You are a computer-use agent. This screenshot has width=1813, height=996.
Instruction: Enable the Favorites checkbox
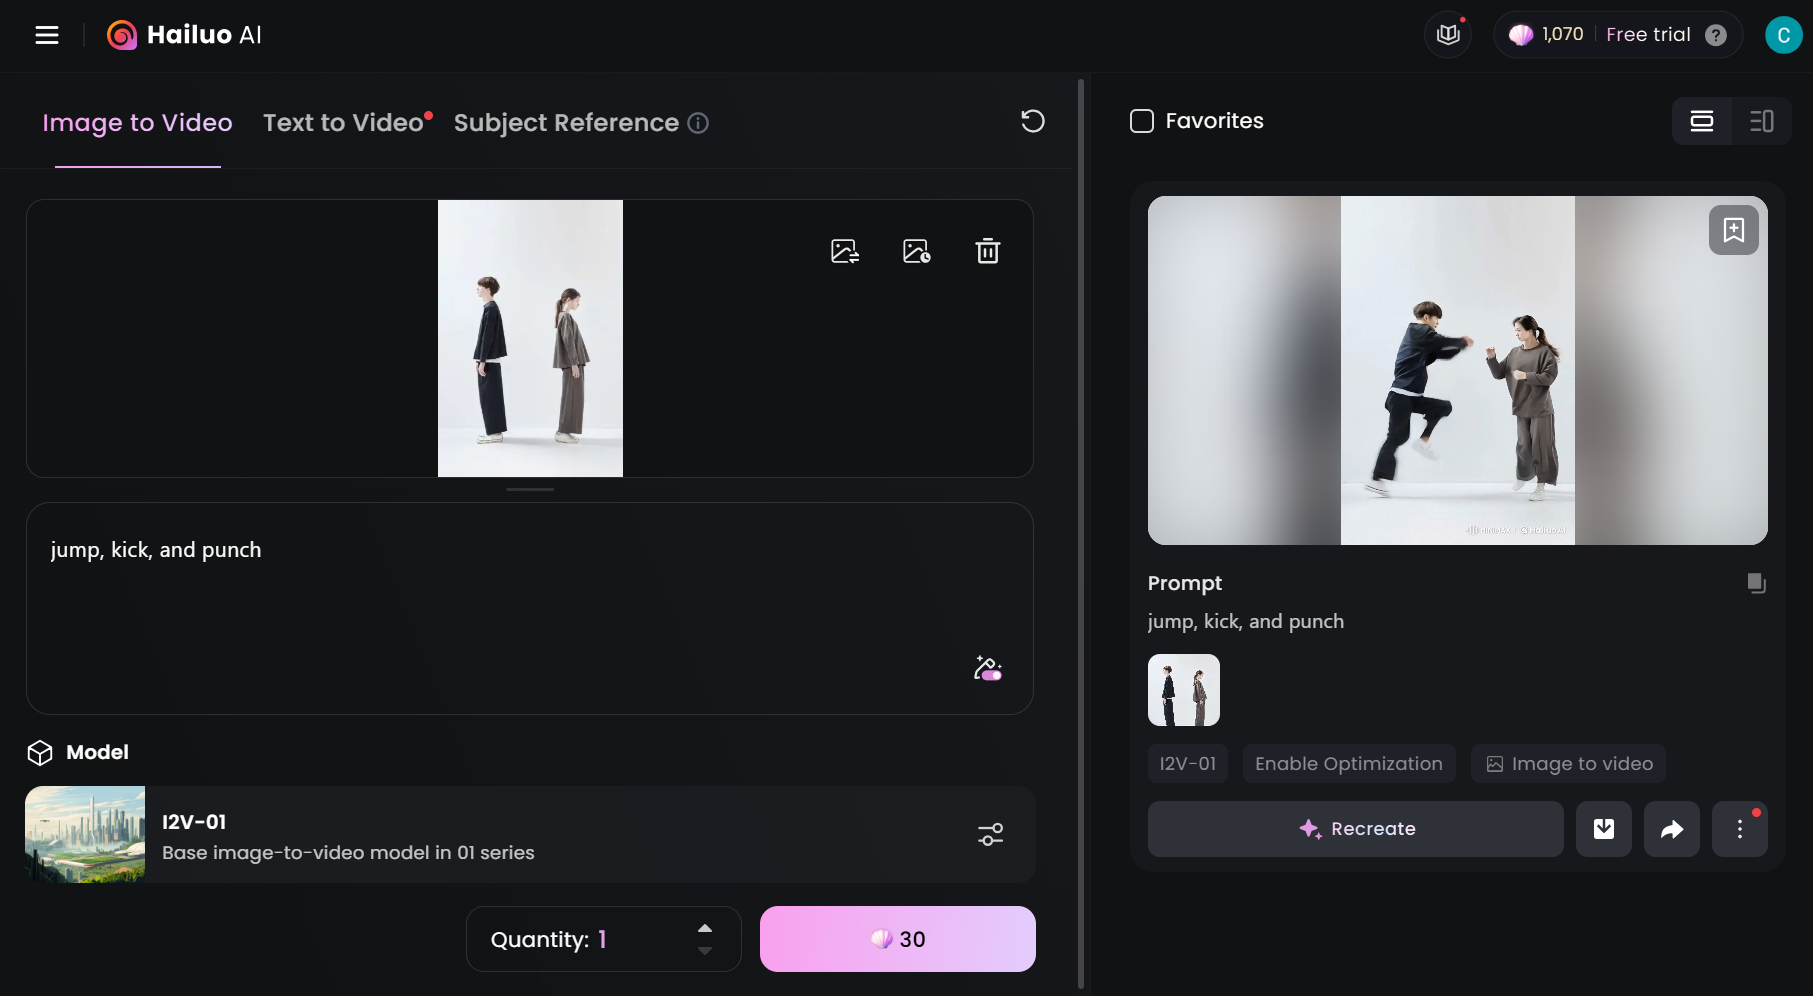1142,121
